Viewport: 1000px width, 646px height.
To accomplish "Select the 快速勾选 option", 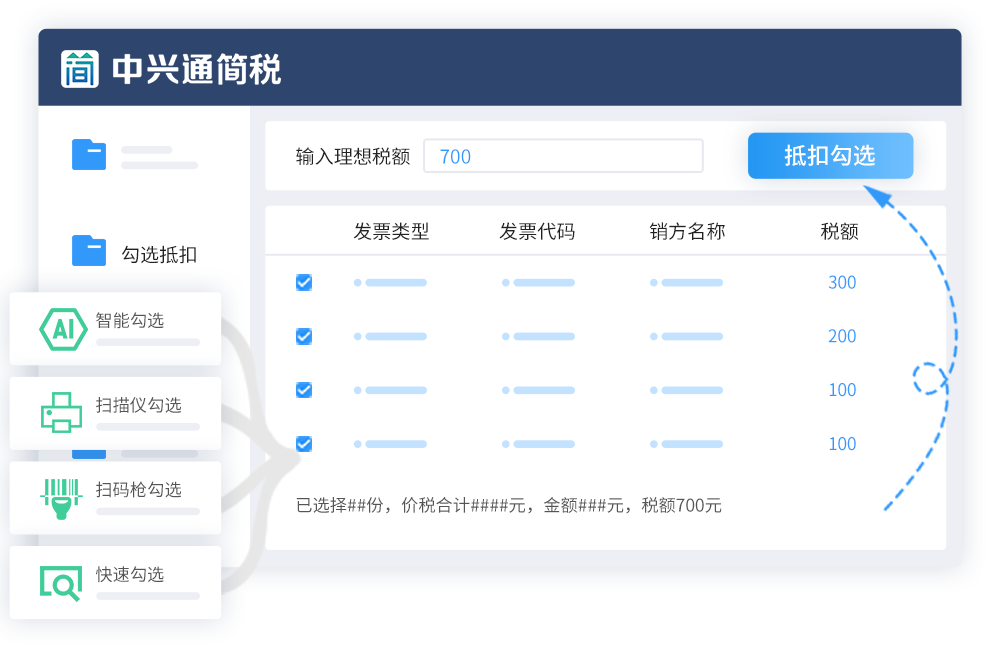I will (115, 582).
